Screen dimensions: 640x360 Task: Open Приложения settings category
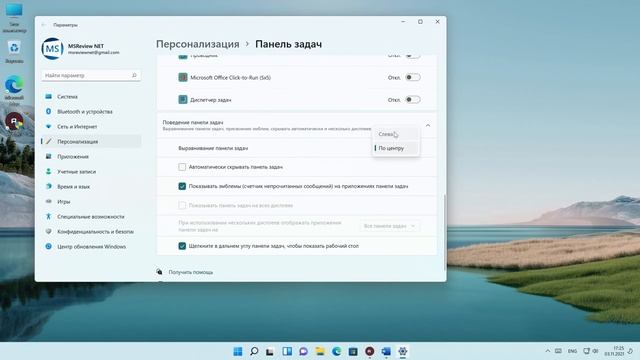91,156
